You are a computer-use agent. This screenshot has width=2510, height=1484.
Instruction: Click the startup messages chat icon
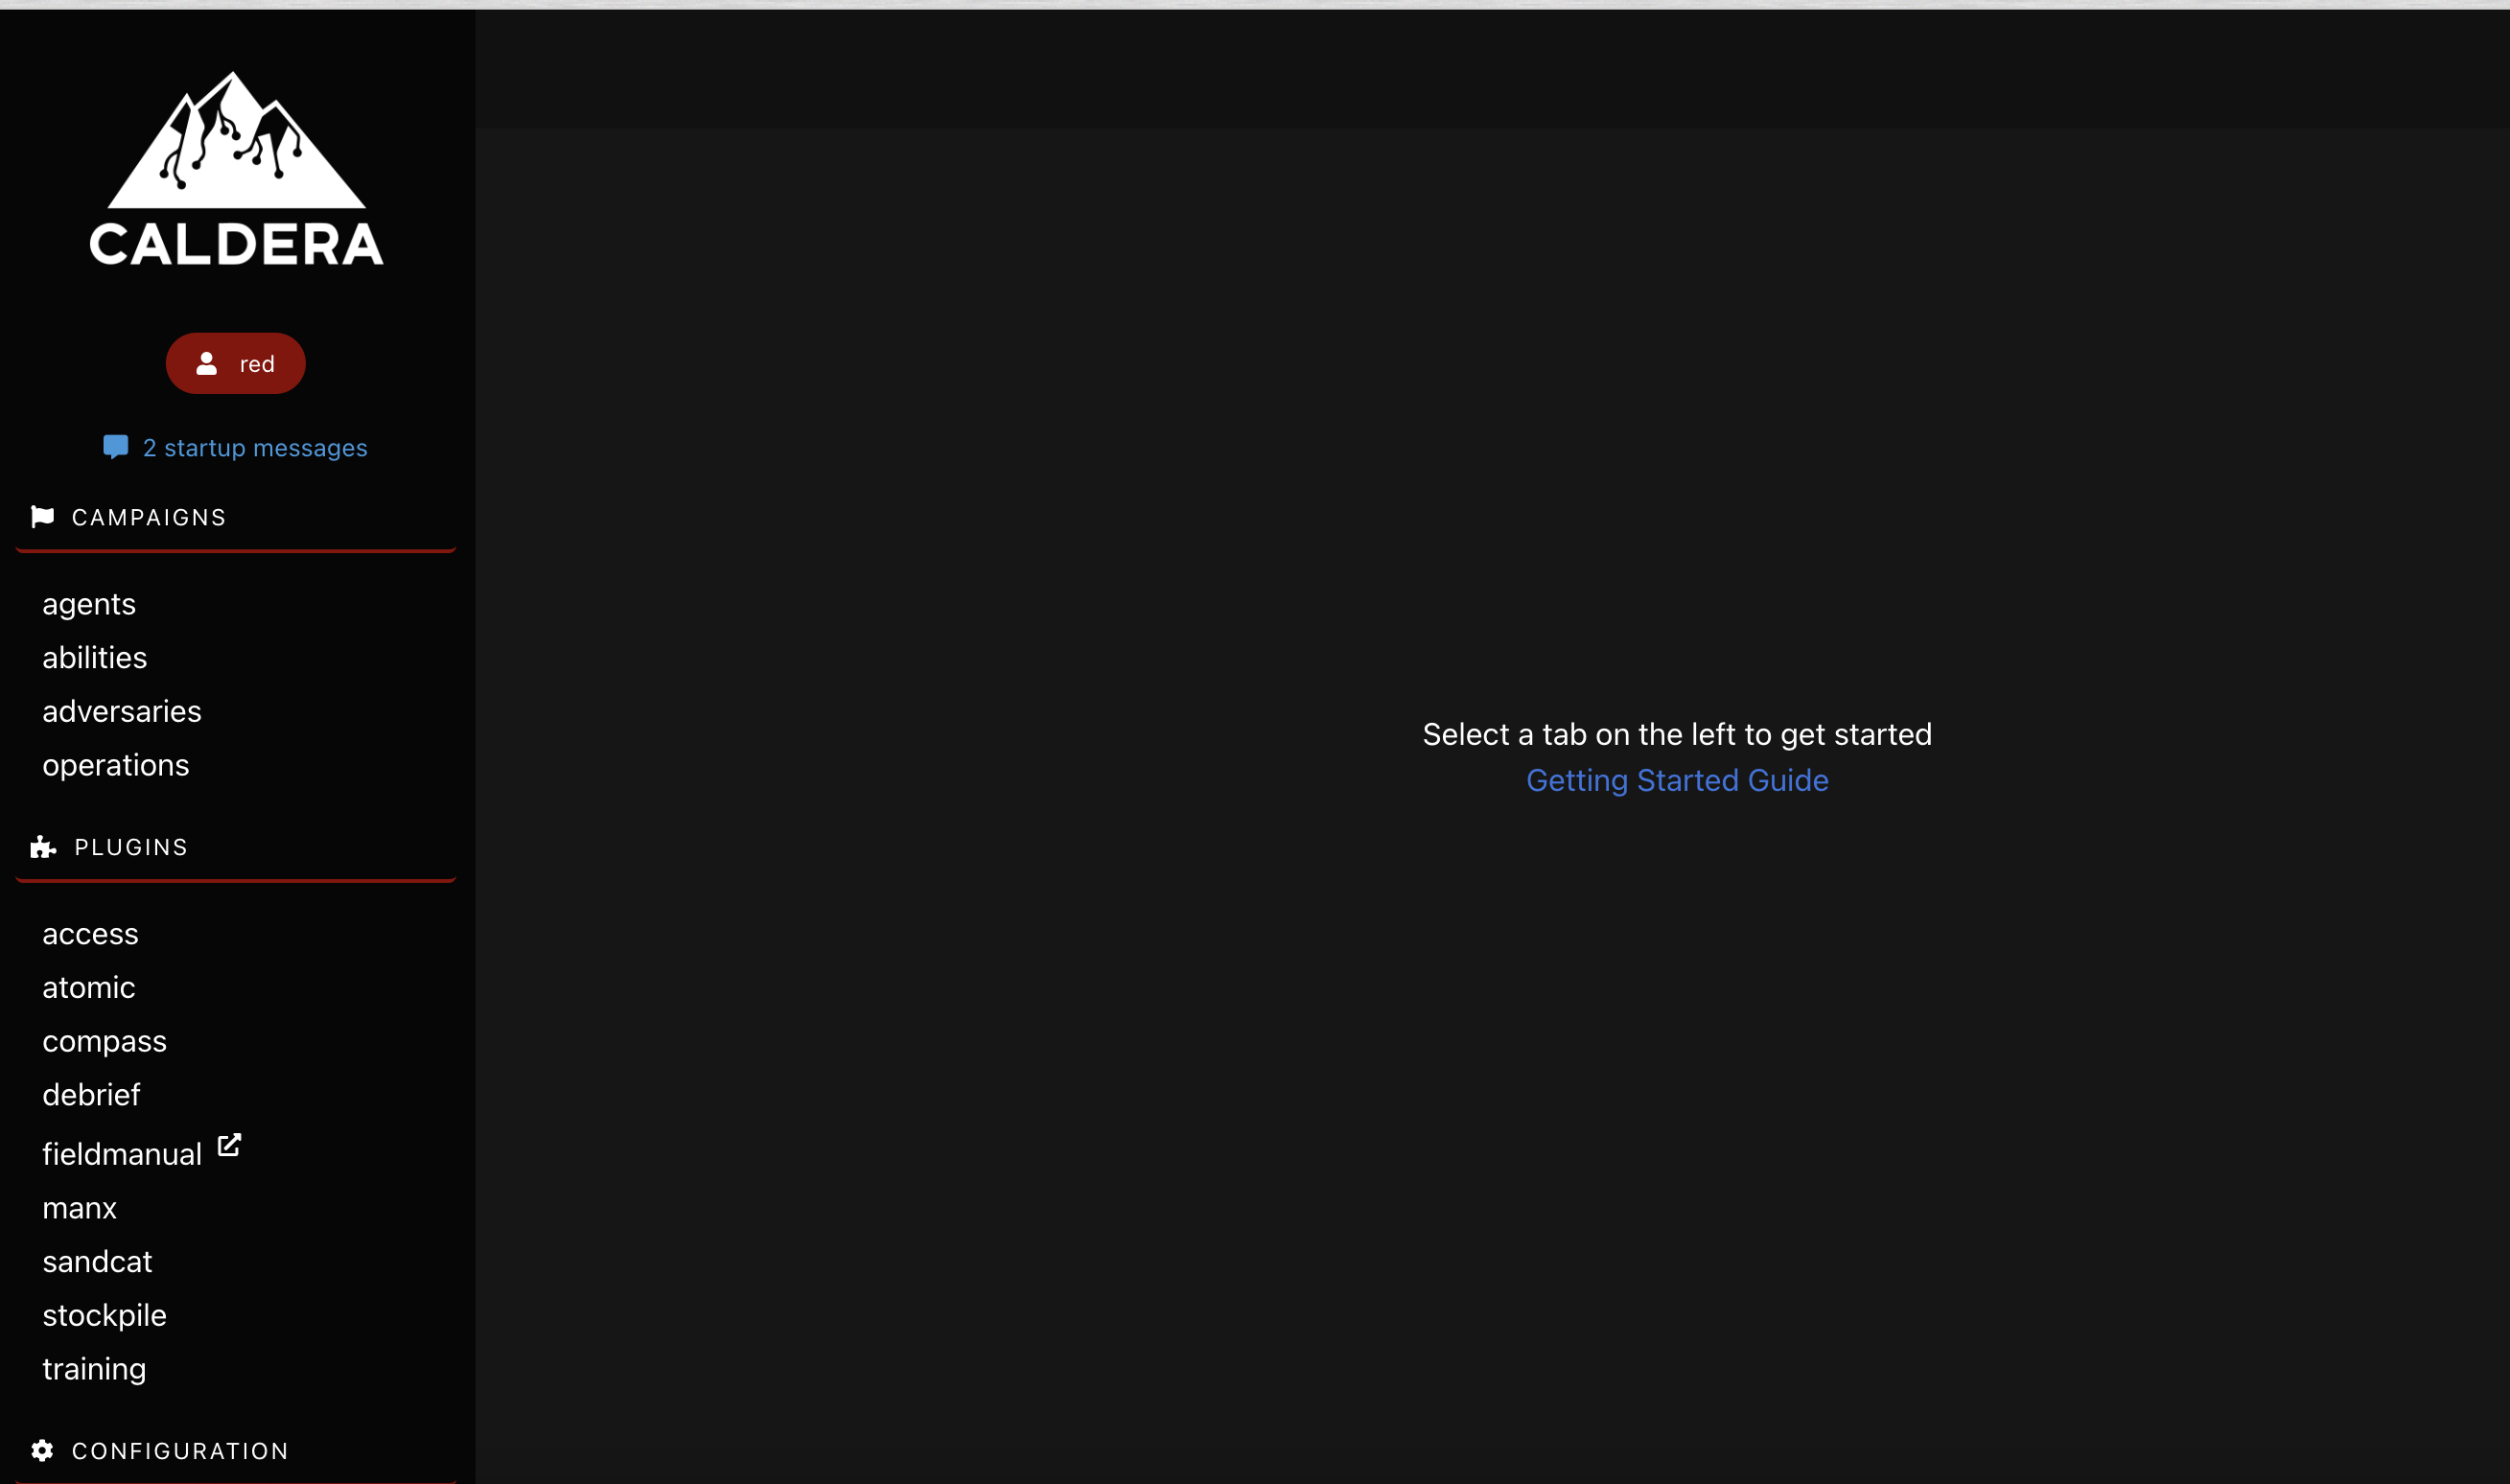[115, 447]
